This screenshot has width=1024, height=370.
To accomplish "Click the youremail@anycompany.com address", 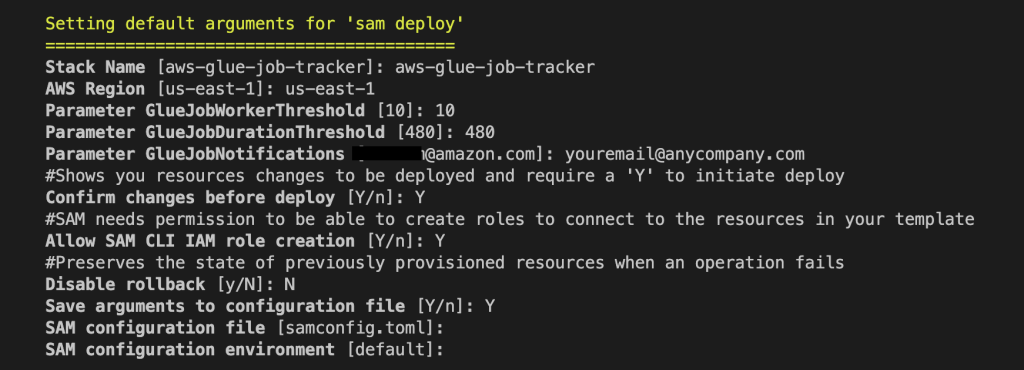I will pos(685,154).
